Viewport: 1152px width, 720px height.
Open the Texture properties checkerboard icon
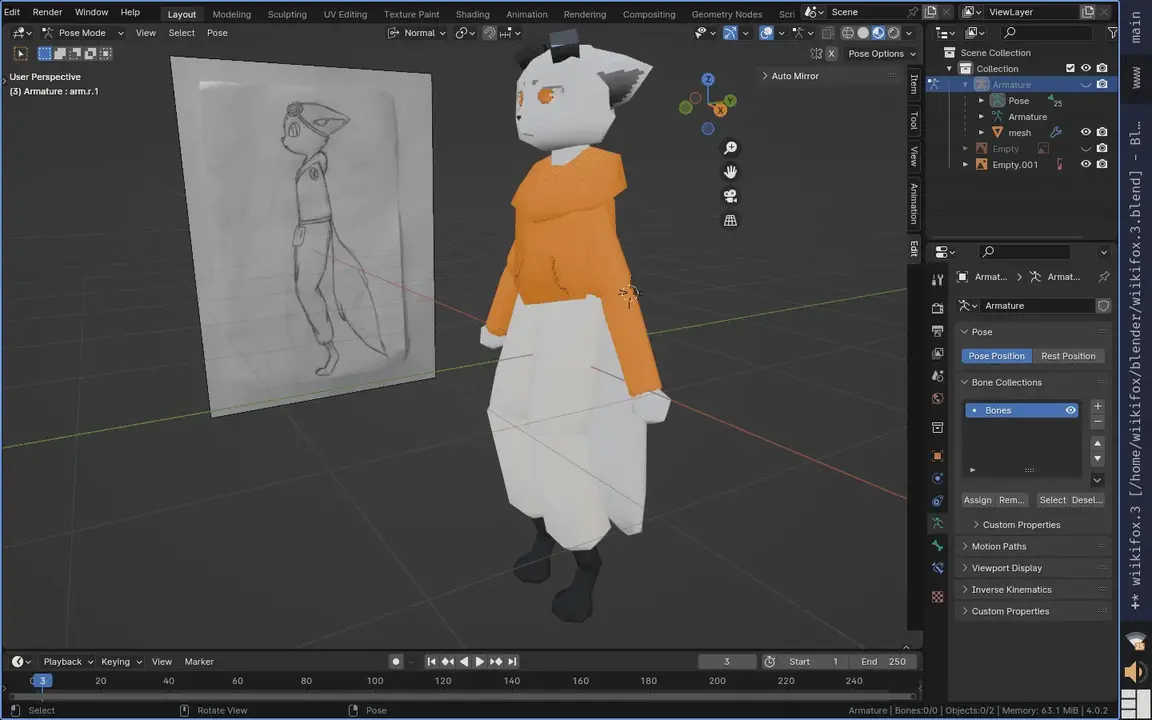click(937, 597)
